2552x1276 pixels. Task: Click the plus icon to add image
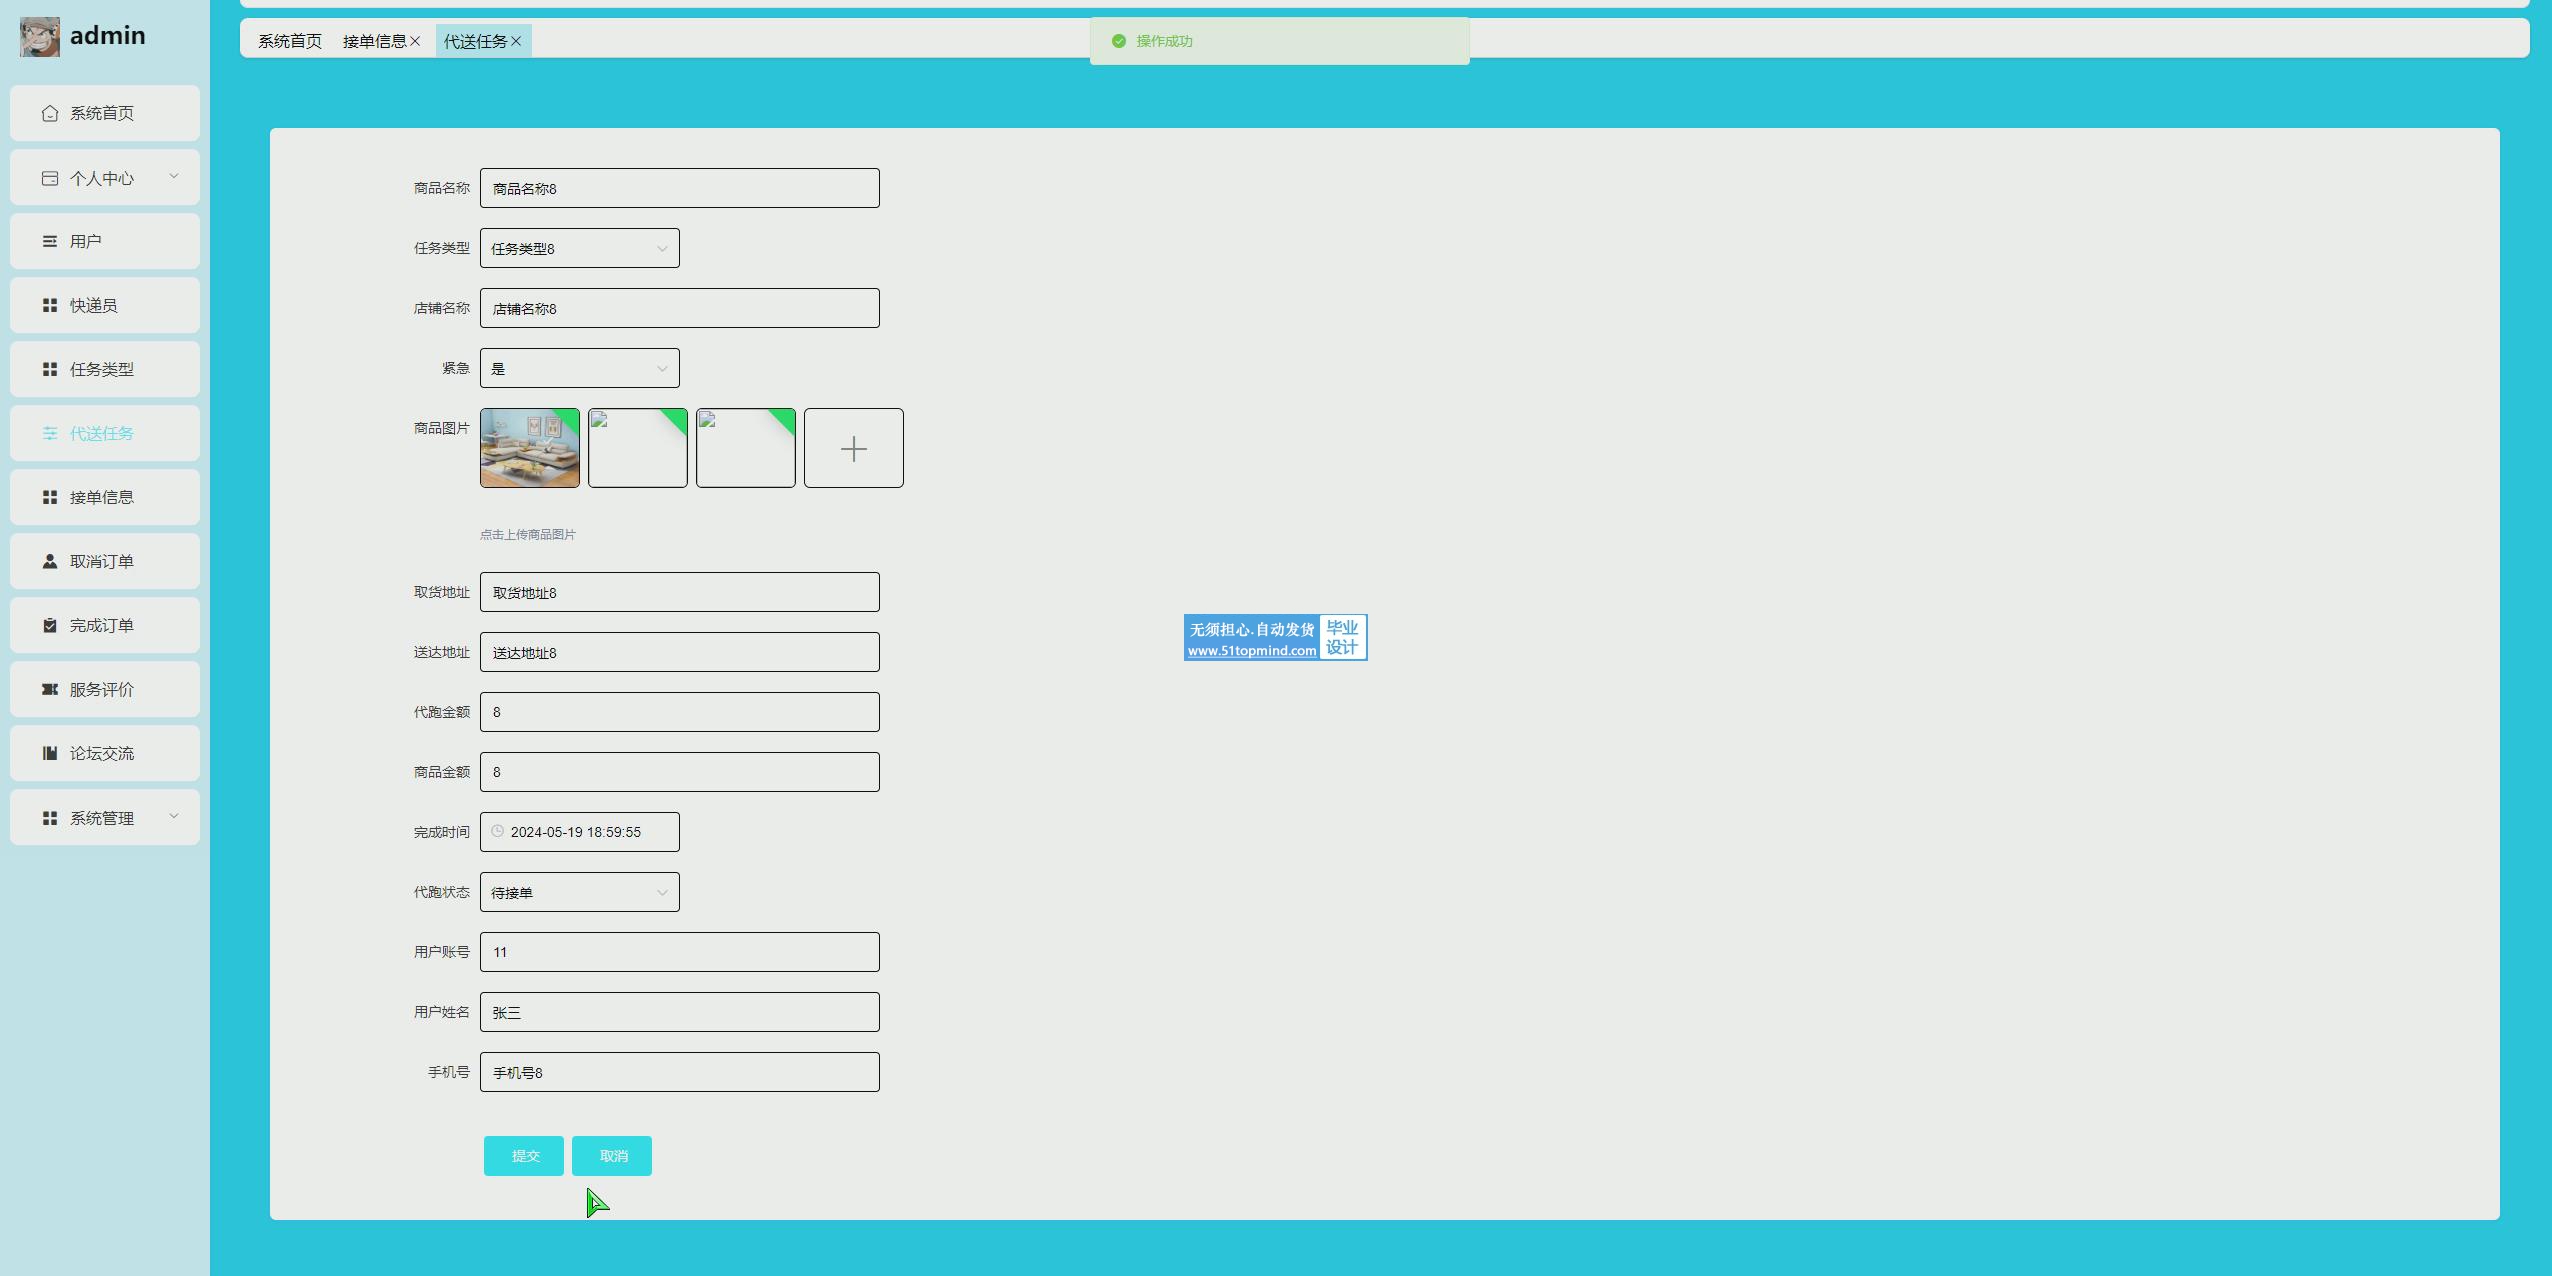pos(854,449)
